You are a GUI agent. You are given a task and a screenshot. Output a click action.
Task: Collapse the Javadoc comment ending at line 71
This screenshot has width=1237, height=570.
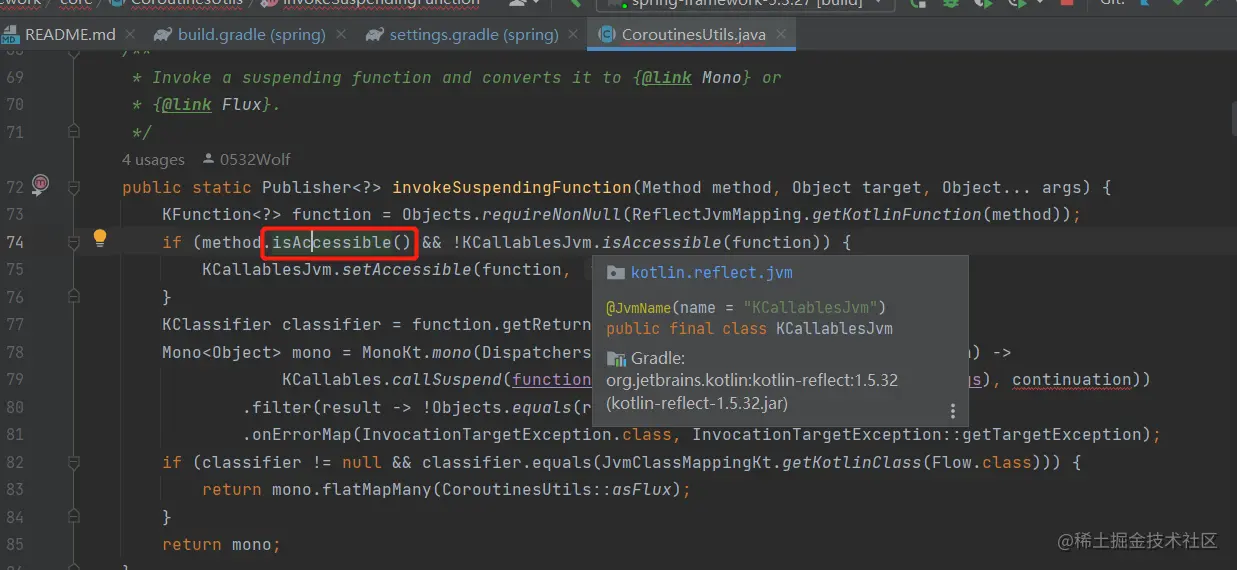click(x=73, y=131)
